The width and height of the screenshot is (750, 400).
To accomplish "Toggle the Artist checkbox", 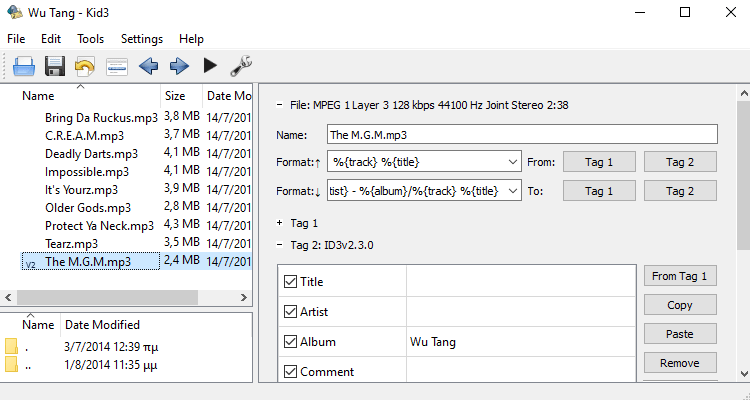I will pyautogui.click(x=290, y=311).
